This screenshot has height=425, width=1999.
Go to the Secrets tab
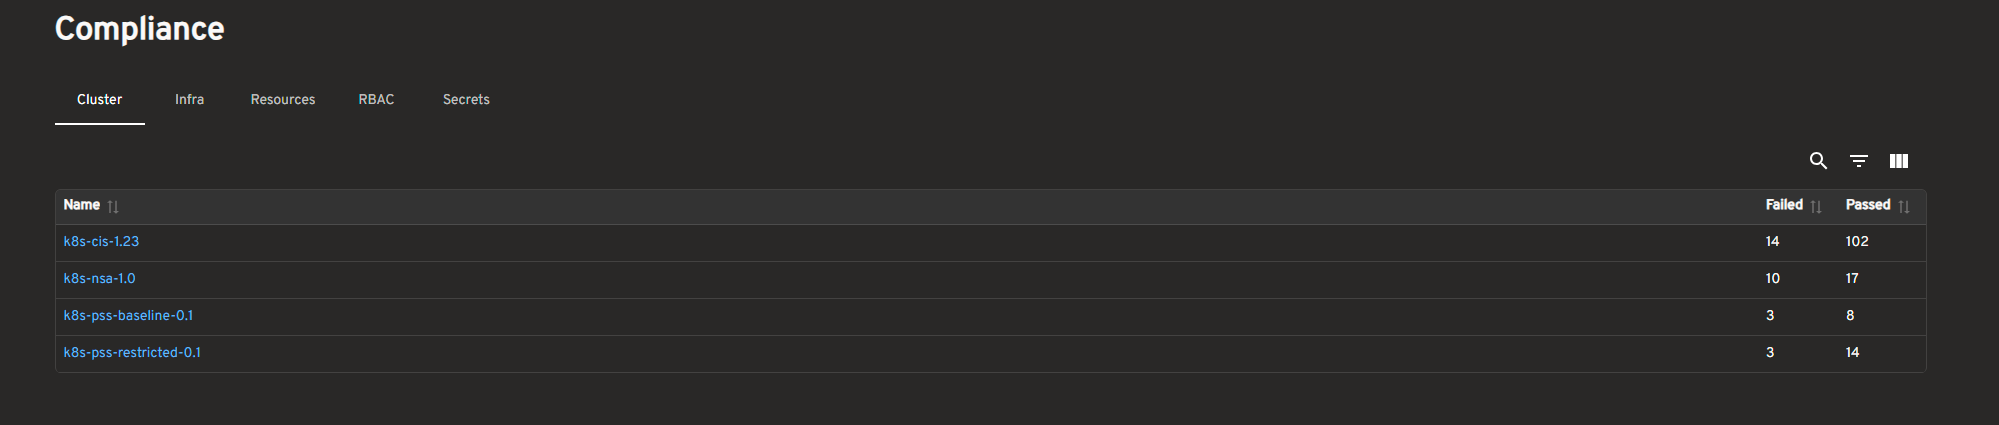466,100
